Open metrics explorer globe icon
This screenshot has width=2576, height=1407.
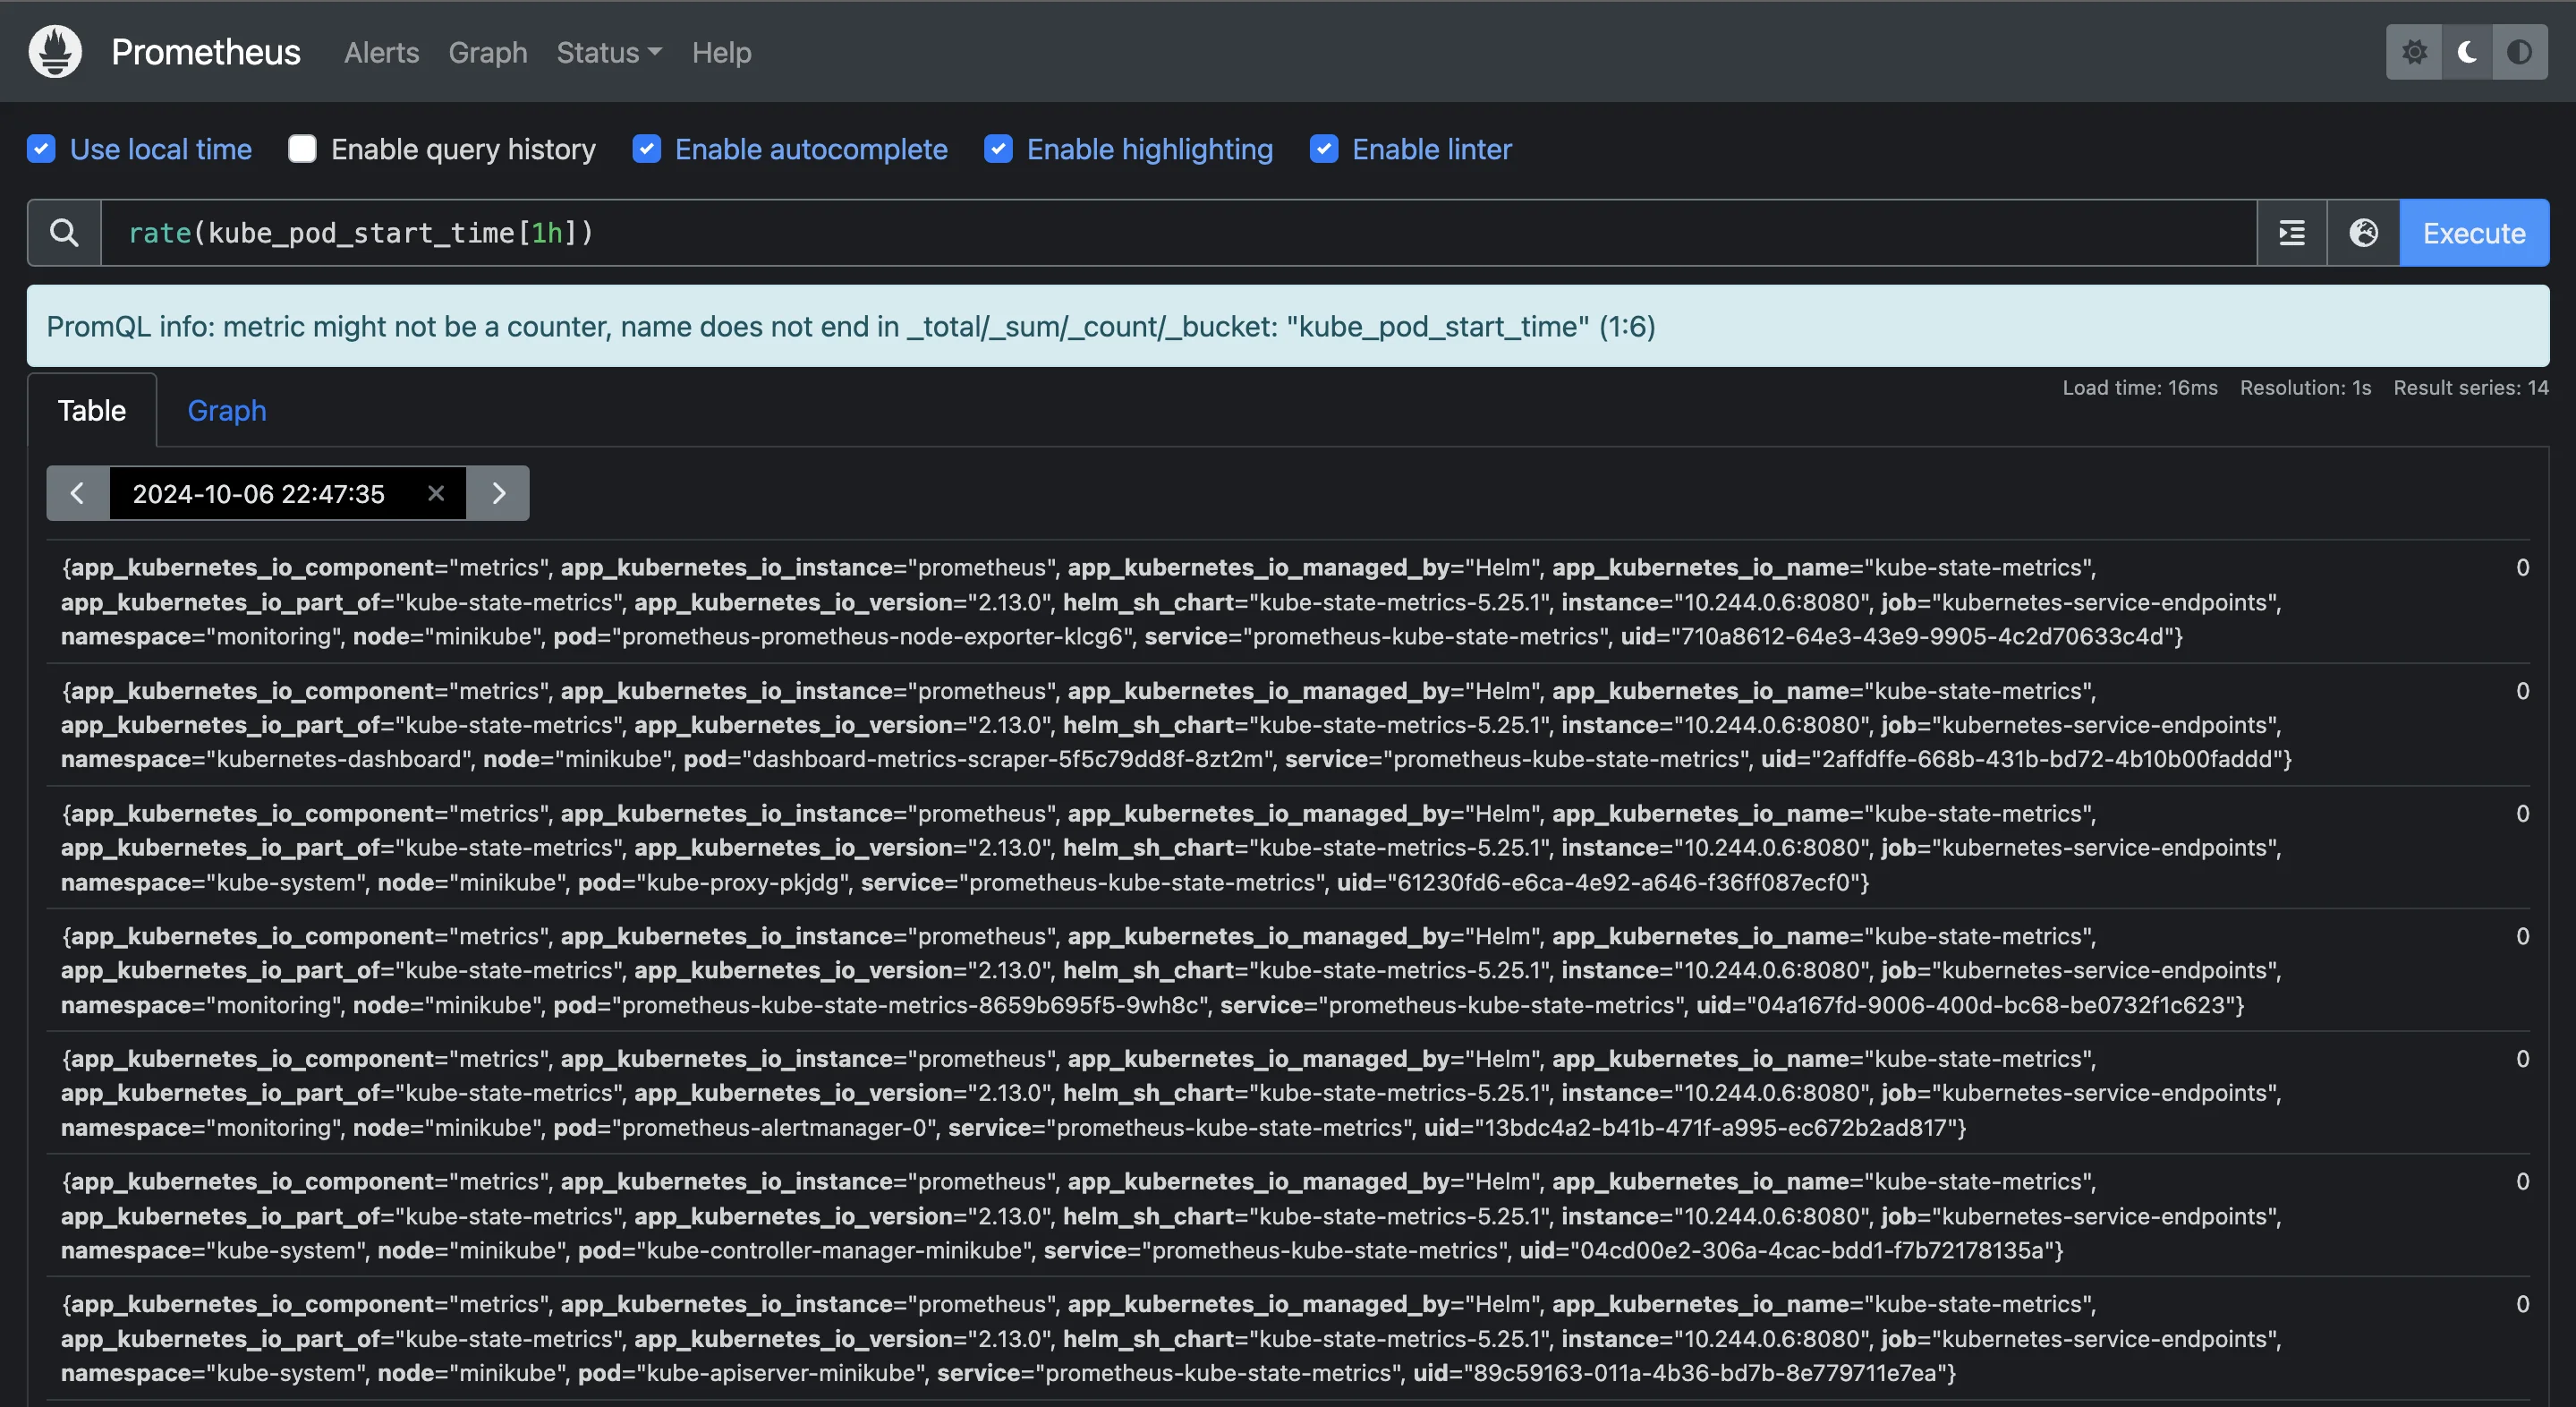click(2363, 233)
